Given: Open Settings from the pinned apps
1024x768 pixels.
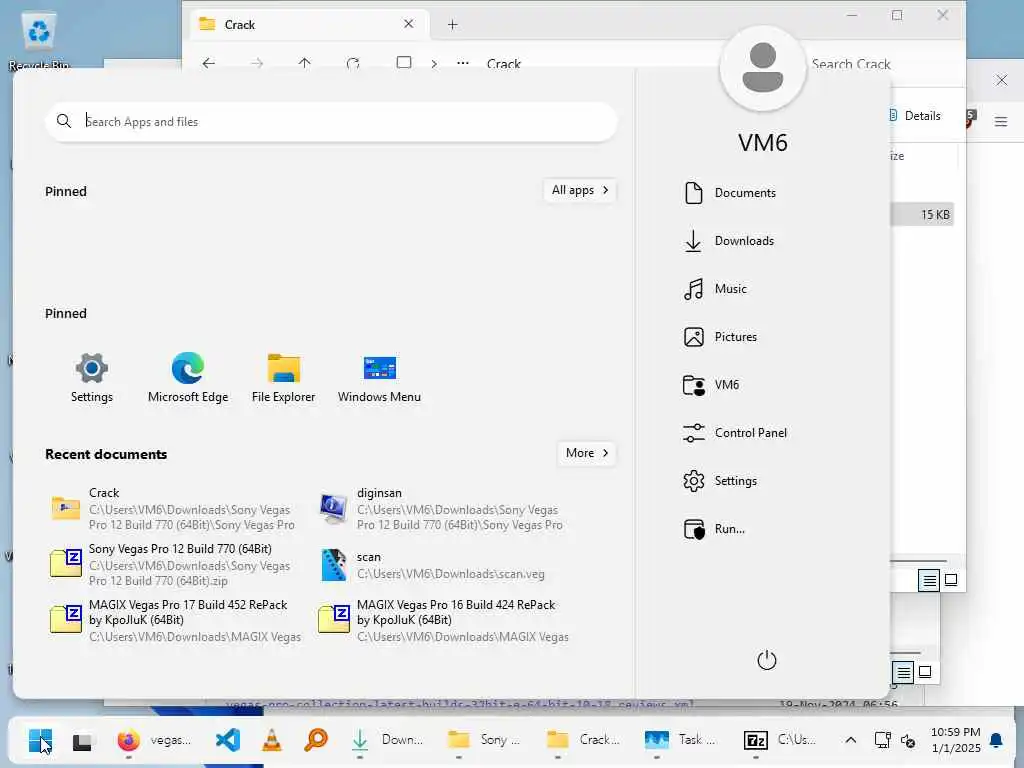Looking at the screenshot, I should click(x=91, y=378).
